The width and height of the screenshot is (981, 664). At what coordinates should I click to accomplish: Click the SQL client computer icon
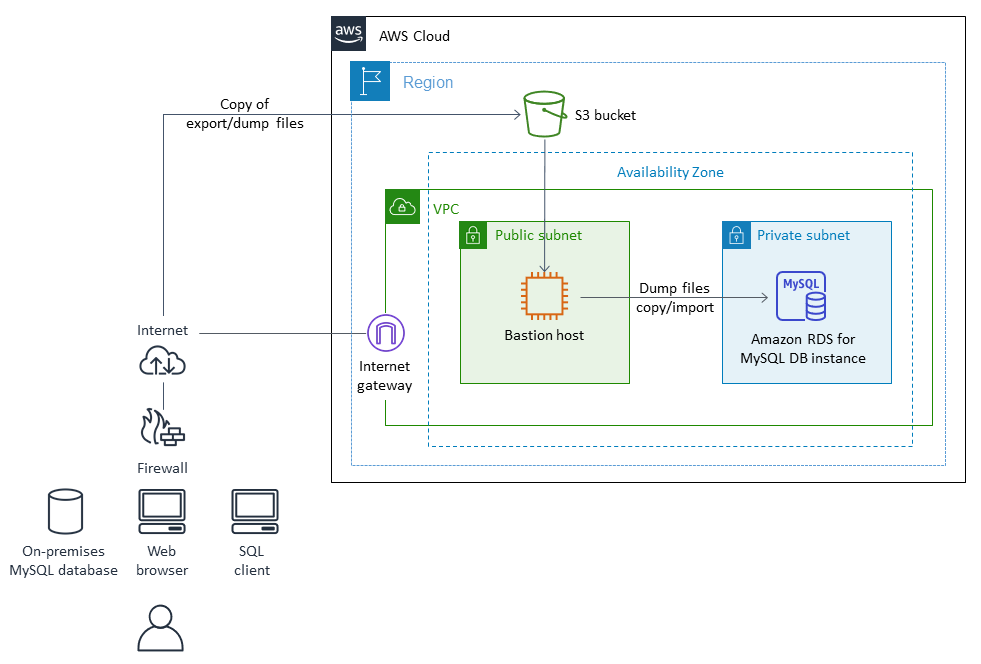[253, 510]
